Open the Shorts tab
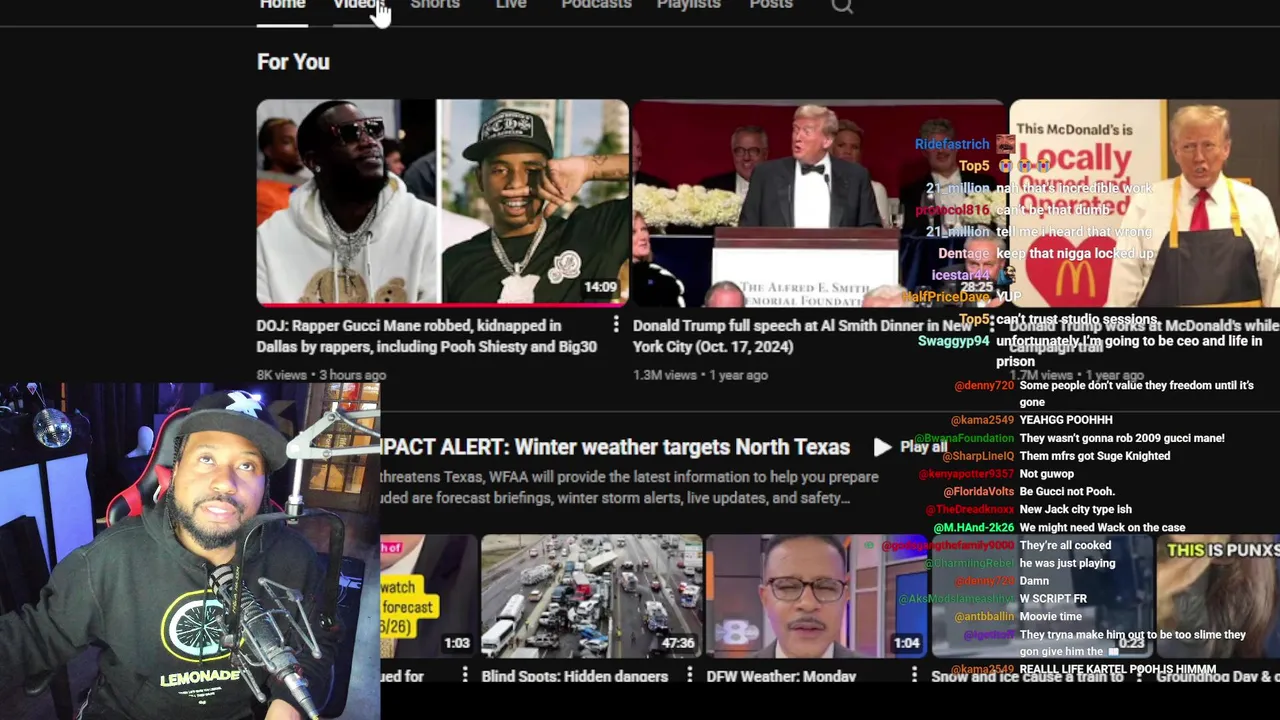Viewport: 1280px width, 720px height. coord(435,5)
